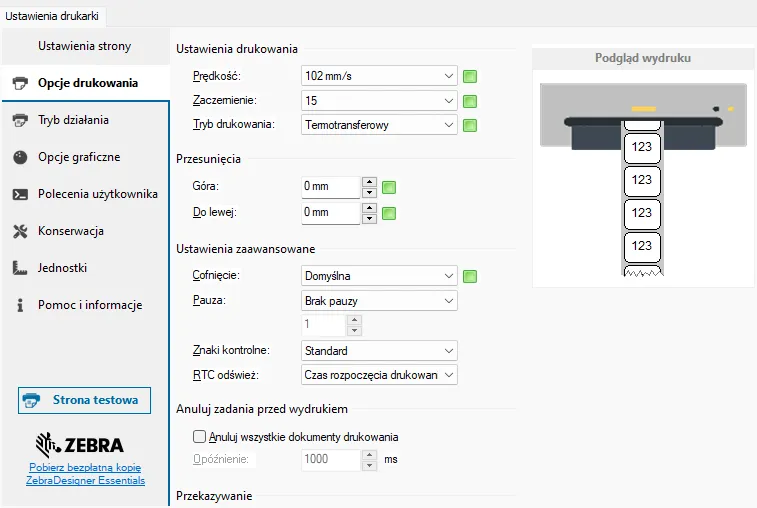The height and width of the screenshot is (508, 757).
Task: Toggle the green box beside Zaciemnienie
Action: [x=470, y=101]
